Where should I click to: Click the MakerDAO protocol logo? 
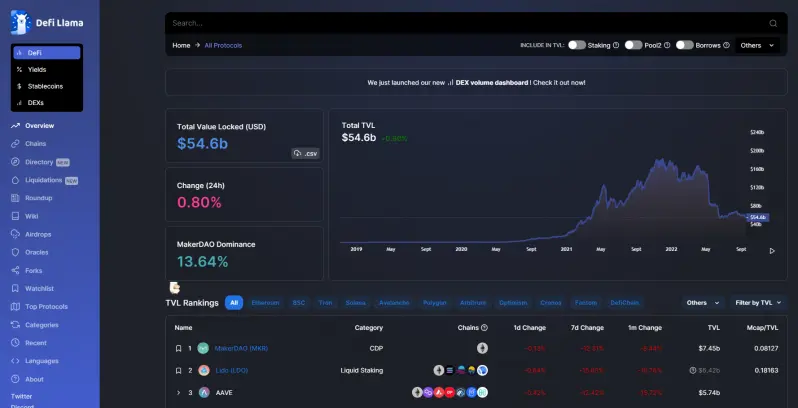tap(204, 348)
